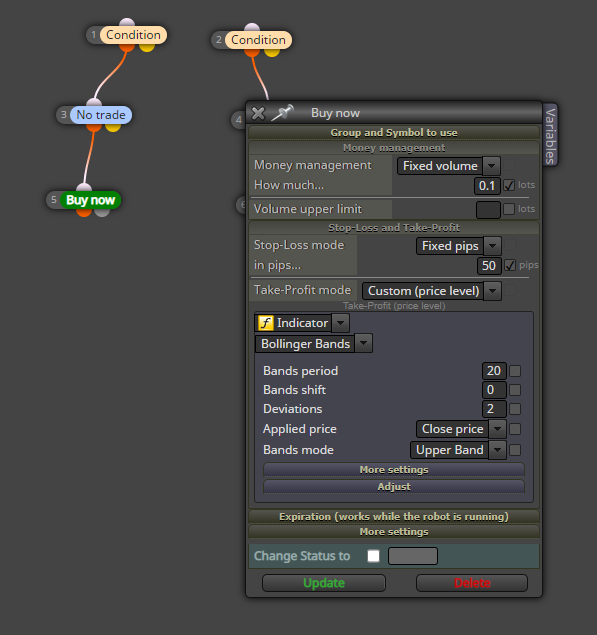Select the No trade block

point(100,115)
